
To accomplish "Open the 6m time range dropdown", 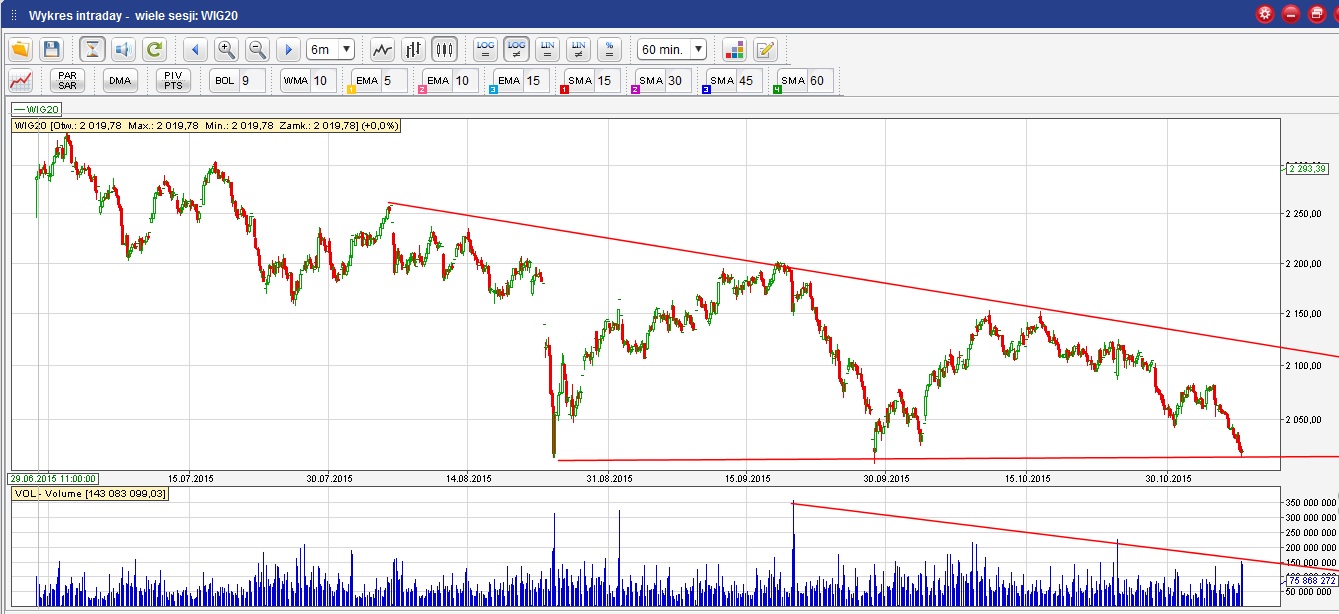I will (331, 49).
